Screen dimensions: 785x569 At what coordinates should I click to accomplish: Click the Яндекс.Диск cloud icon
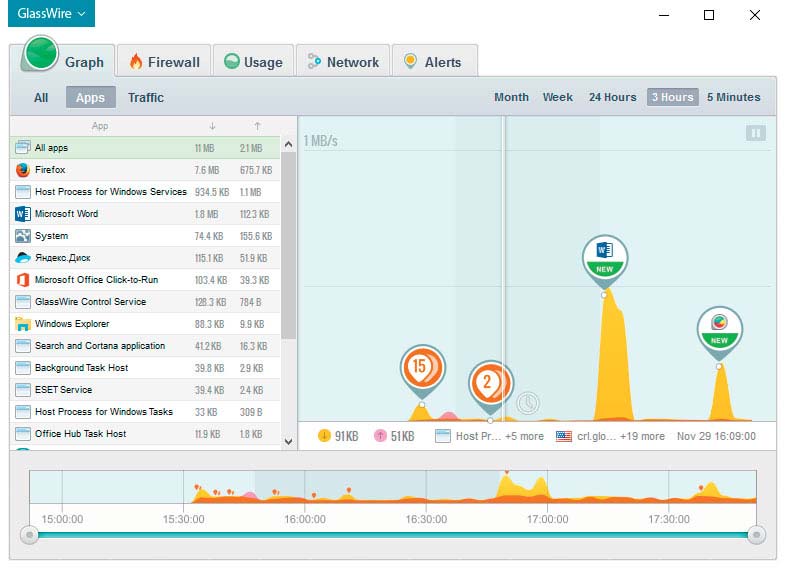pyautogui.click(x=23, y=258)
